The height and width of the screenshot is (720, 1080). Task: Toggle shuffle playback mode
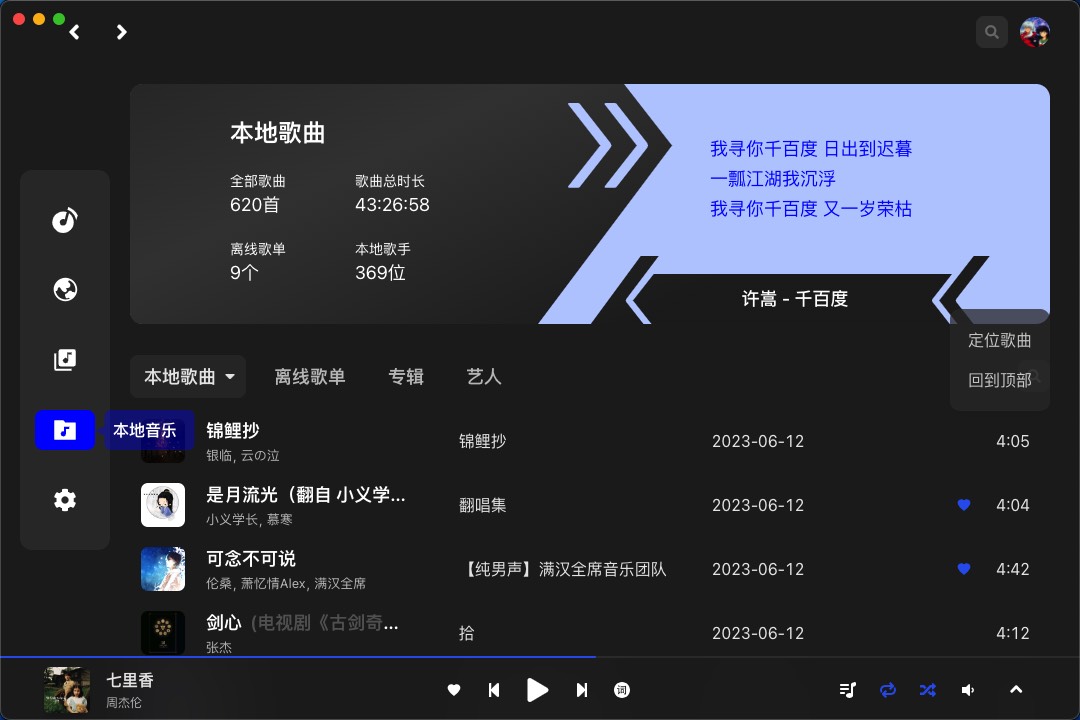pyautogui.click(x=927, y=690)
